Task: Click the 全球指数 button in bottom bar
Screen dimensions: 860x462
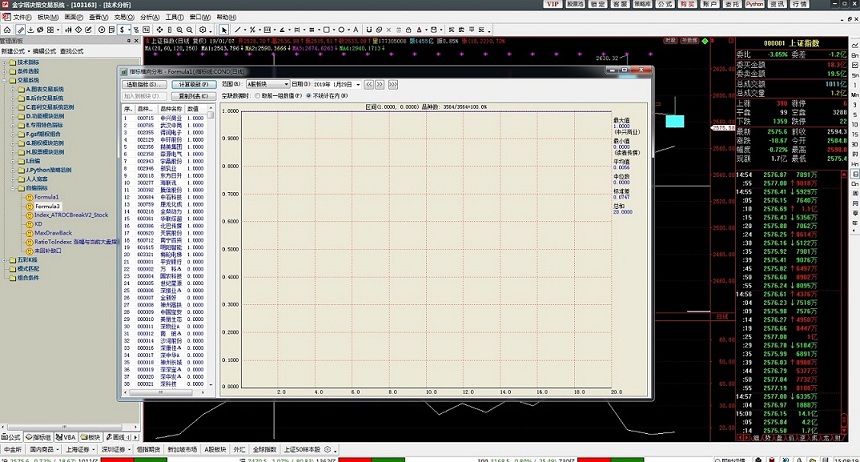Action: tap(264, 449)
